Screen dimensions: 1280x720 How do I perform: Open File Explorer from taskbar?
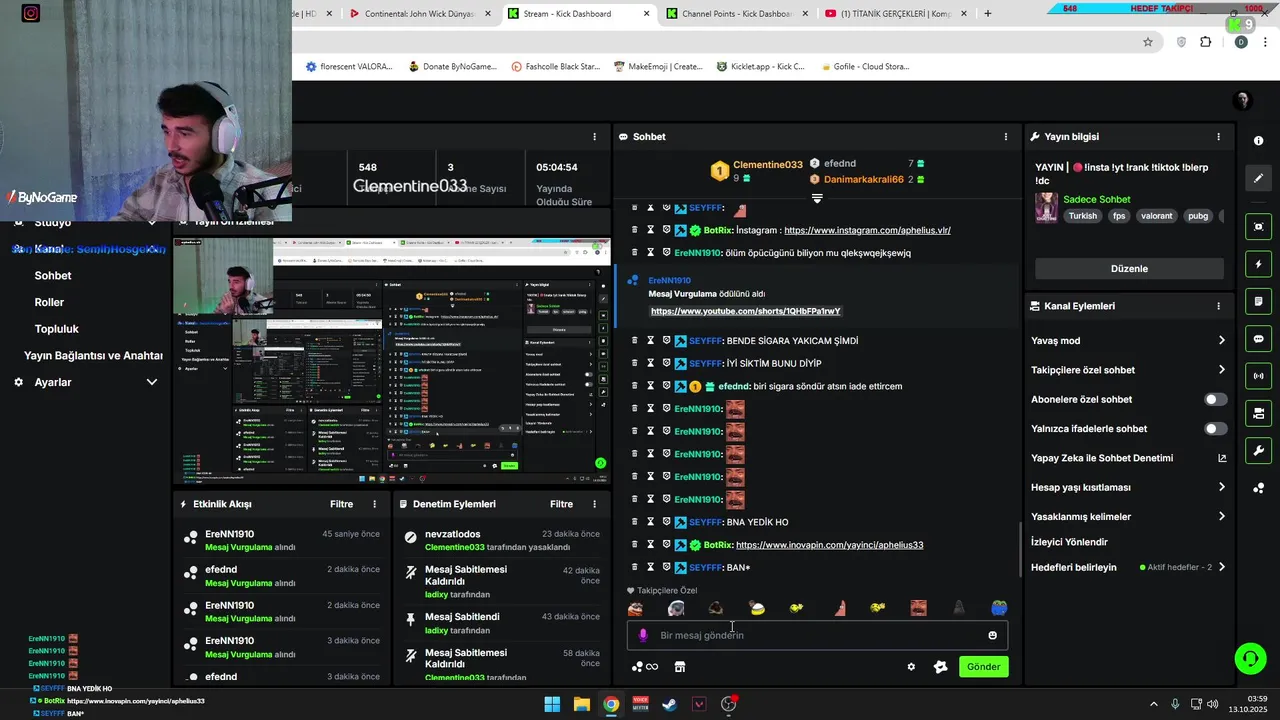pyautogui.click(x=581, y=704)
